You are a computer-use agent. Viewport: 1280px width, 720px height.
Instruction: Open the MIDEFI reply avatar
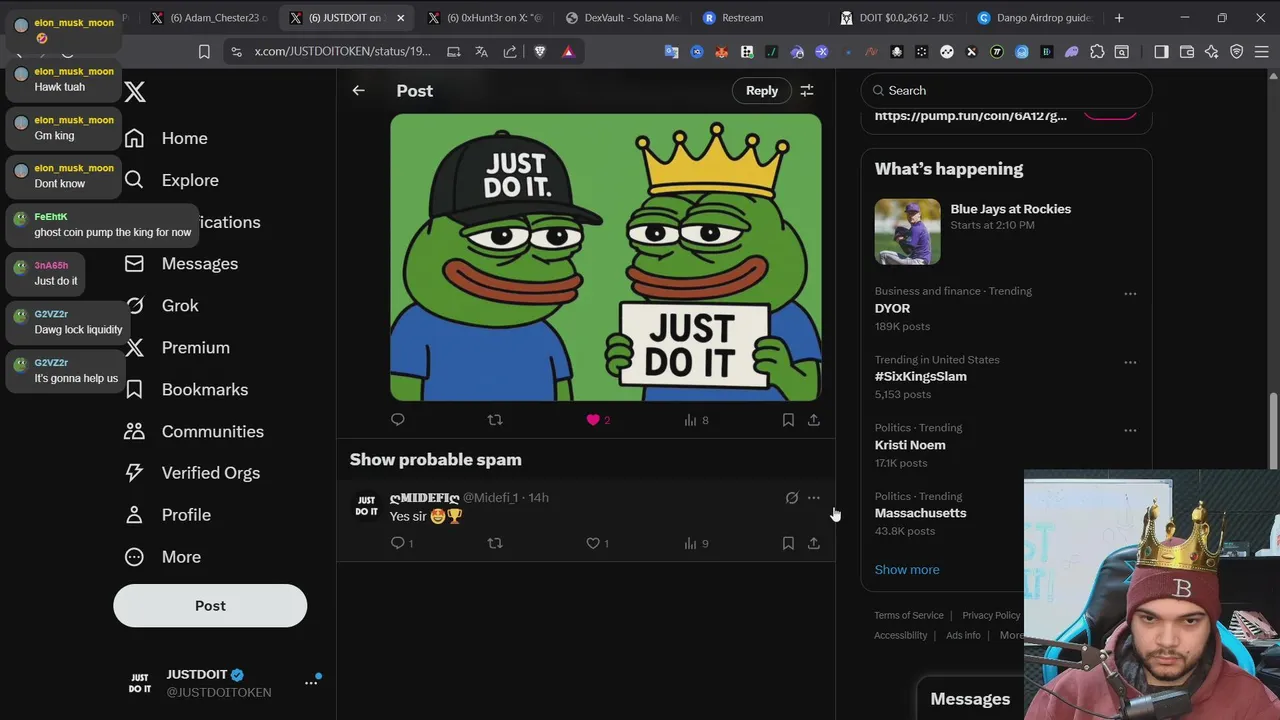pyautogui.click(x=367, y=506)
